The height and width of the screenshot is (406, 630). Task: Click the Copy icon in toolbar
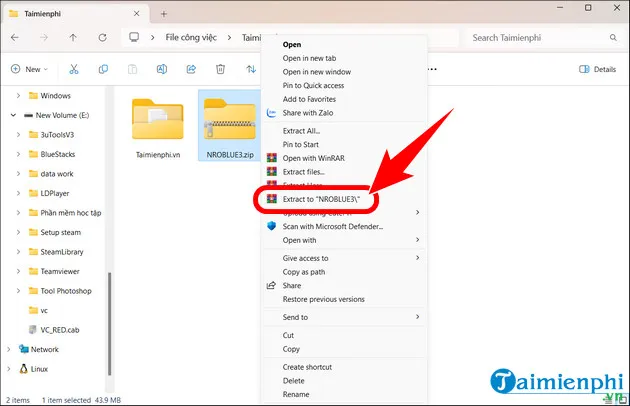tap(103, 69)
